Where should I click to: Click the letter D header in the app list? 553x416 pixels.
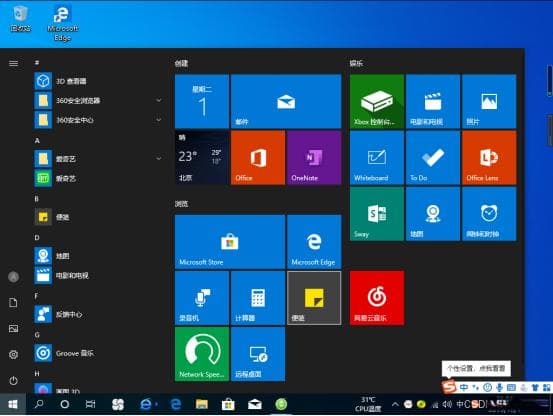click(37, 238)
